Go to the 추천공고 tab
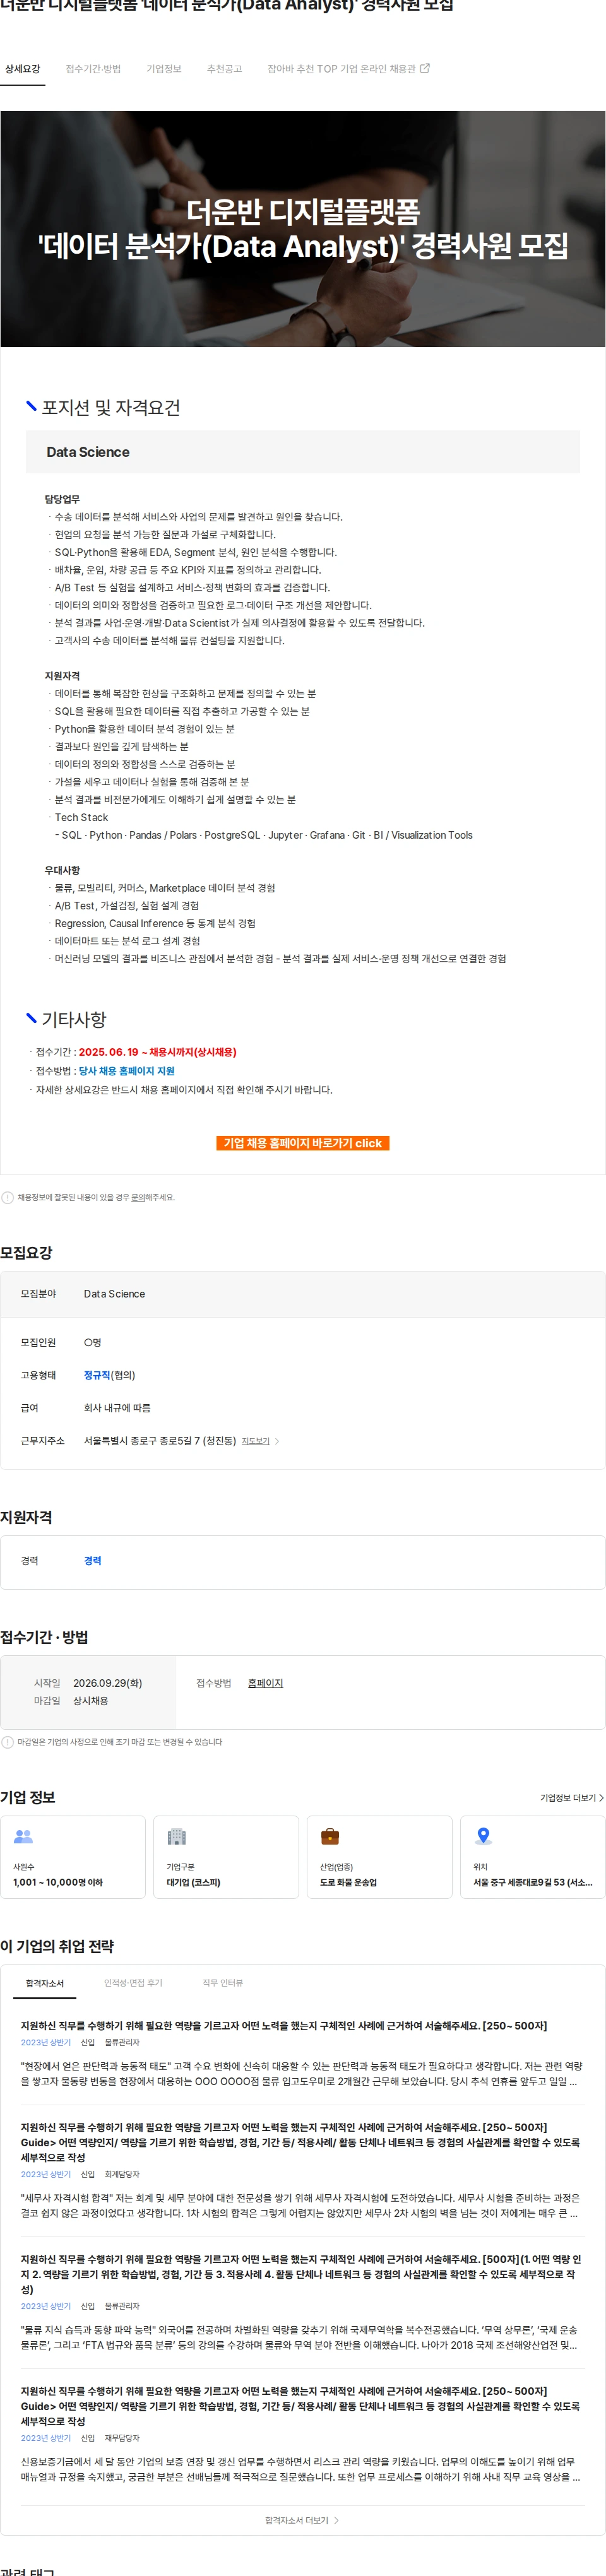The width and height of the screenshot is (606, 2576). click(224, 69)
